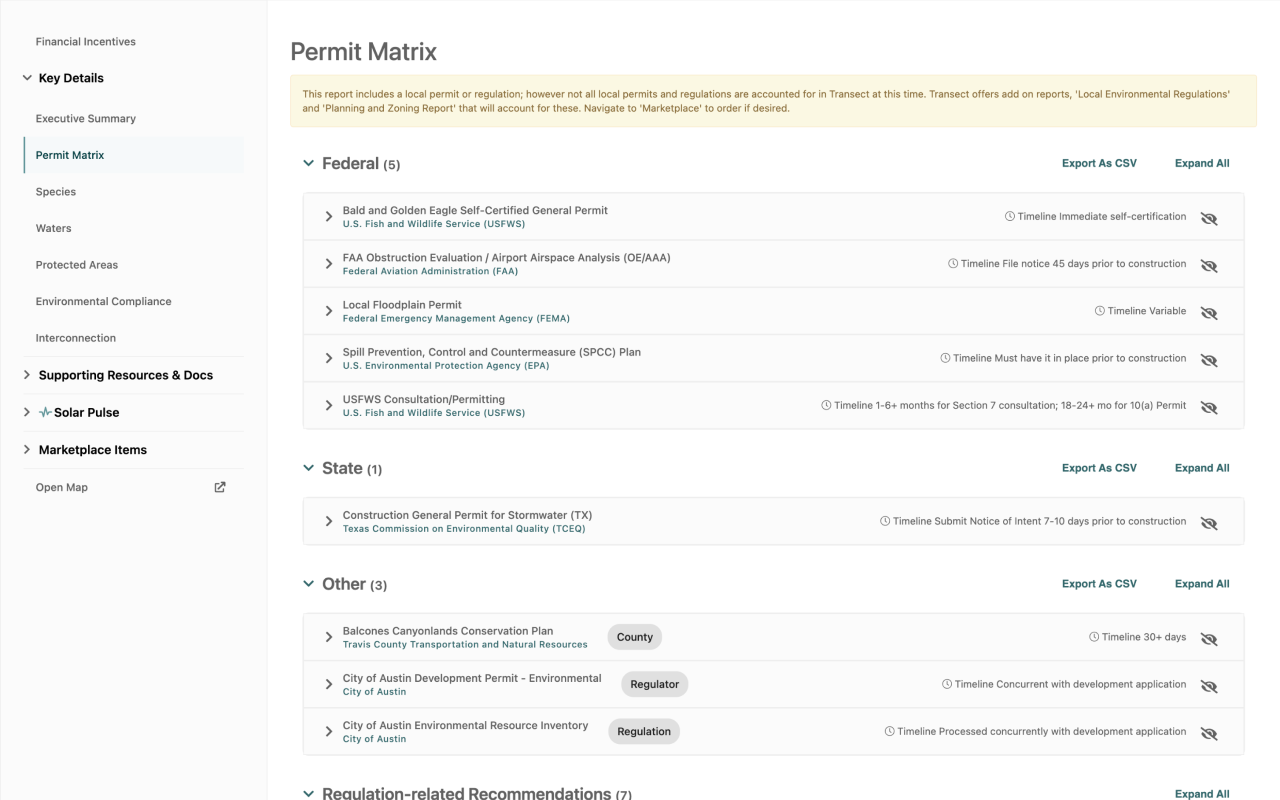Toggle visibility of Local Floodplain Permit
Screen dimensions: 1280x800
pyautogui.click(x=1209, y=313)
